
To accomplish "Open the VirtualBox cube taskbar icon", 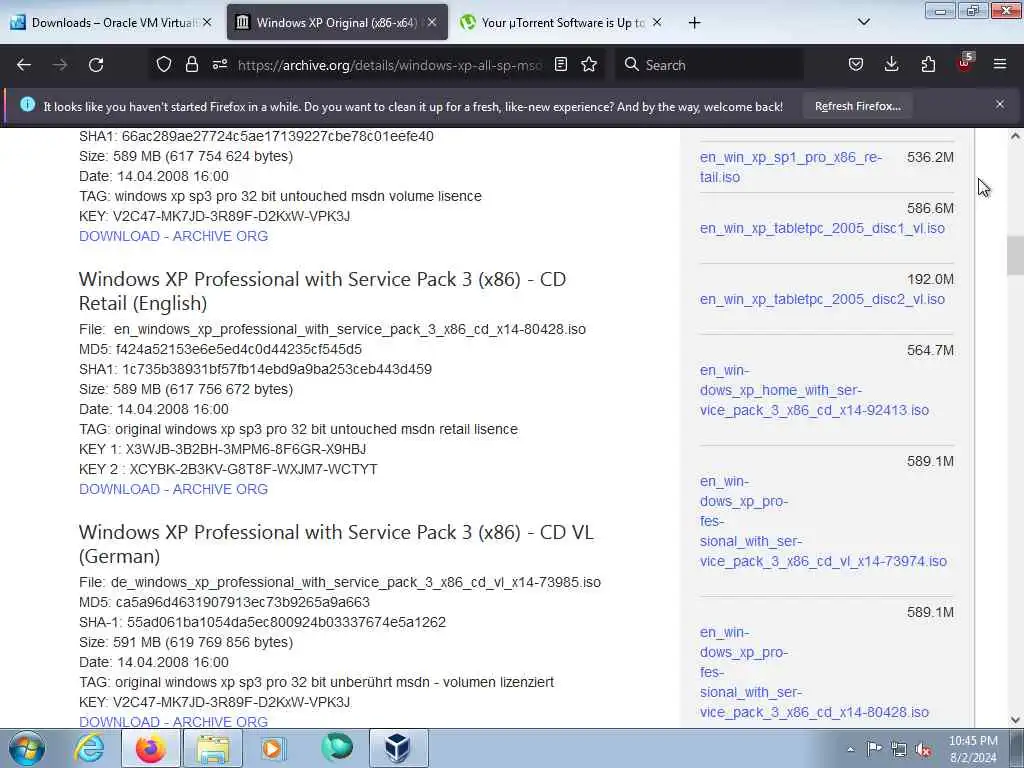I will pyautogui.click(x=398, y=748).
